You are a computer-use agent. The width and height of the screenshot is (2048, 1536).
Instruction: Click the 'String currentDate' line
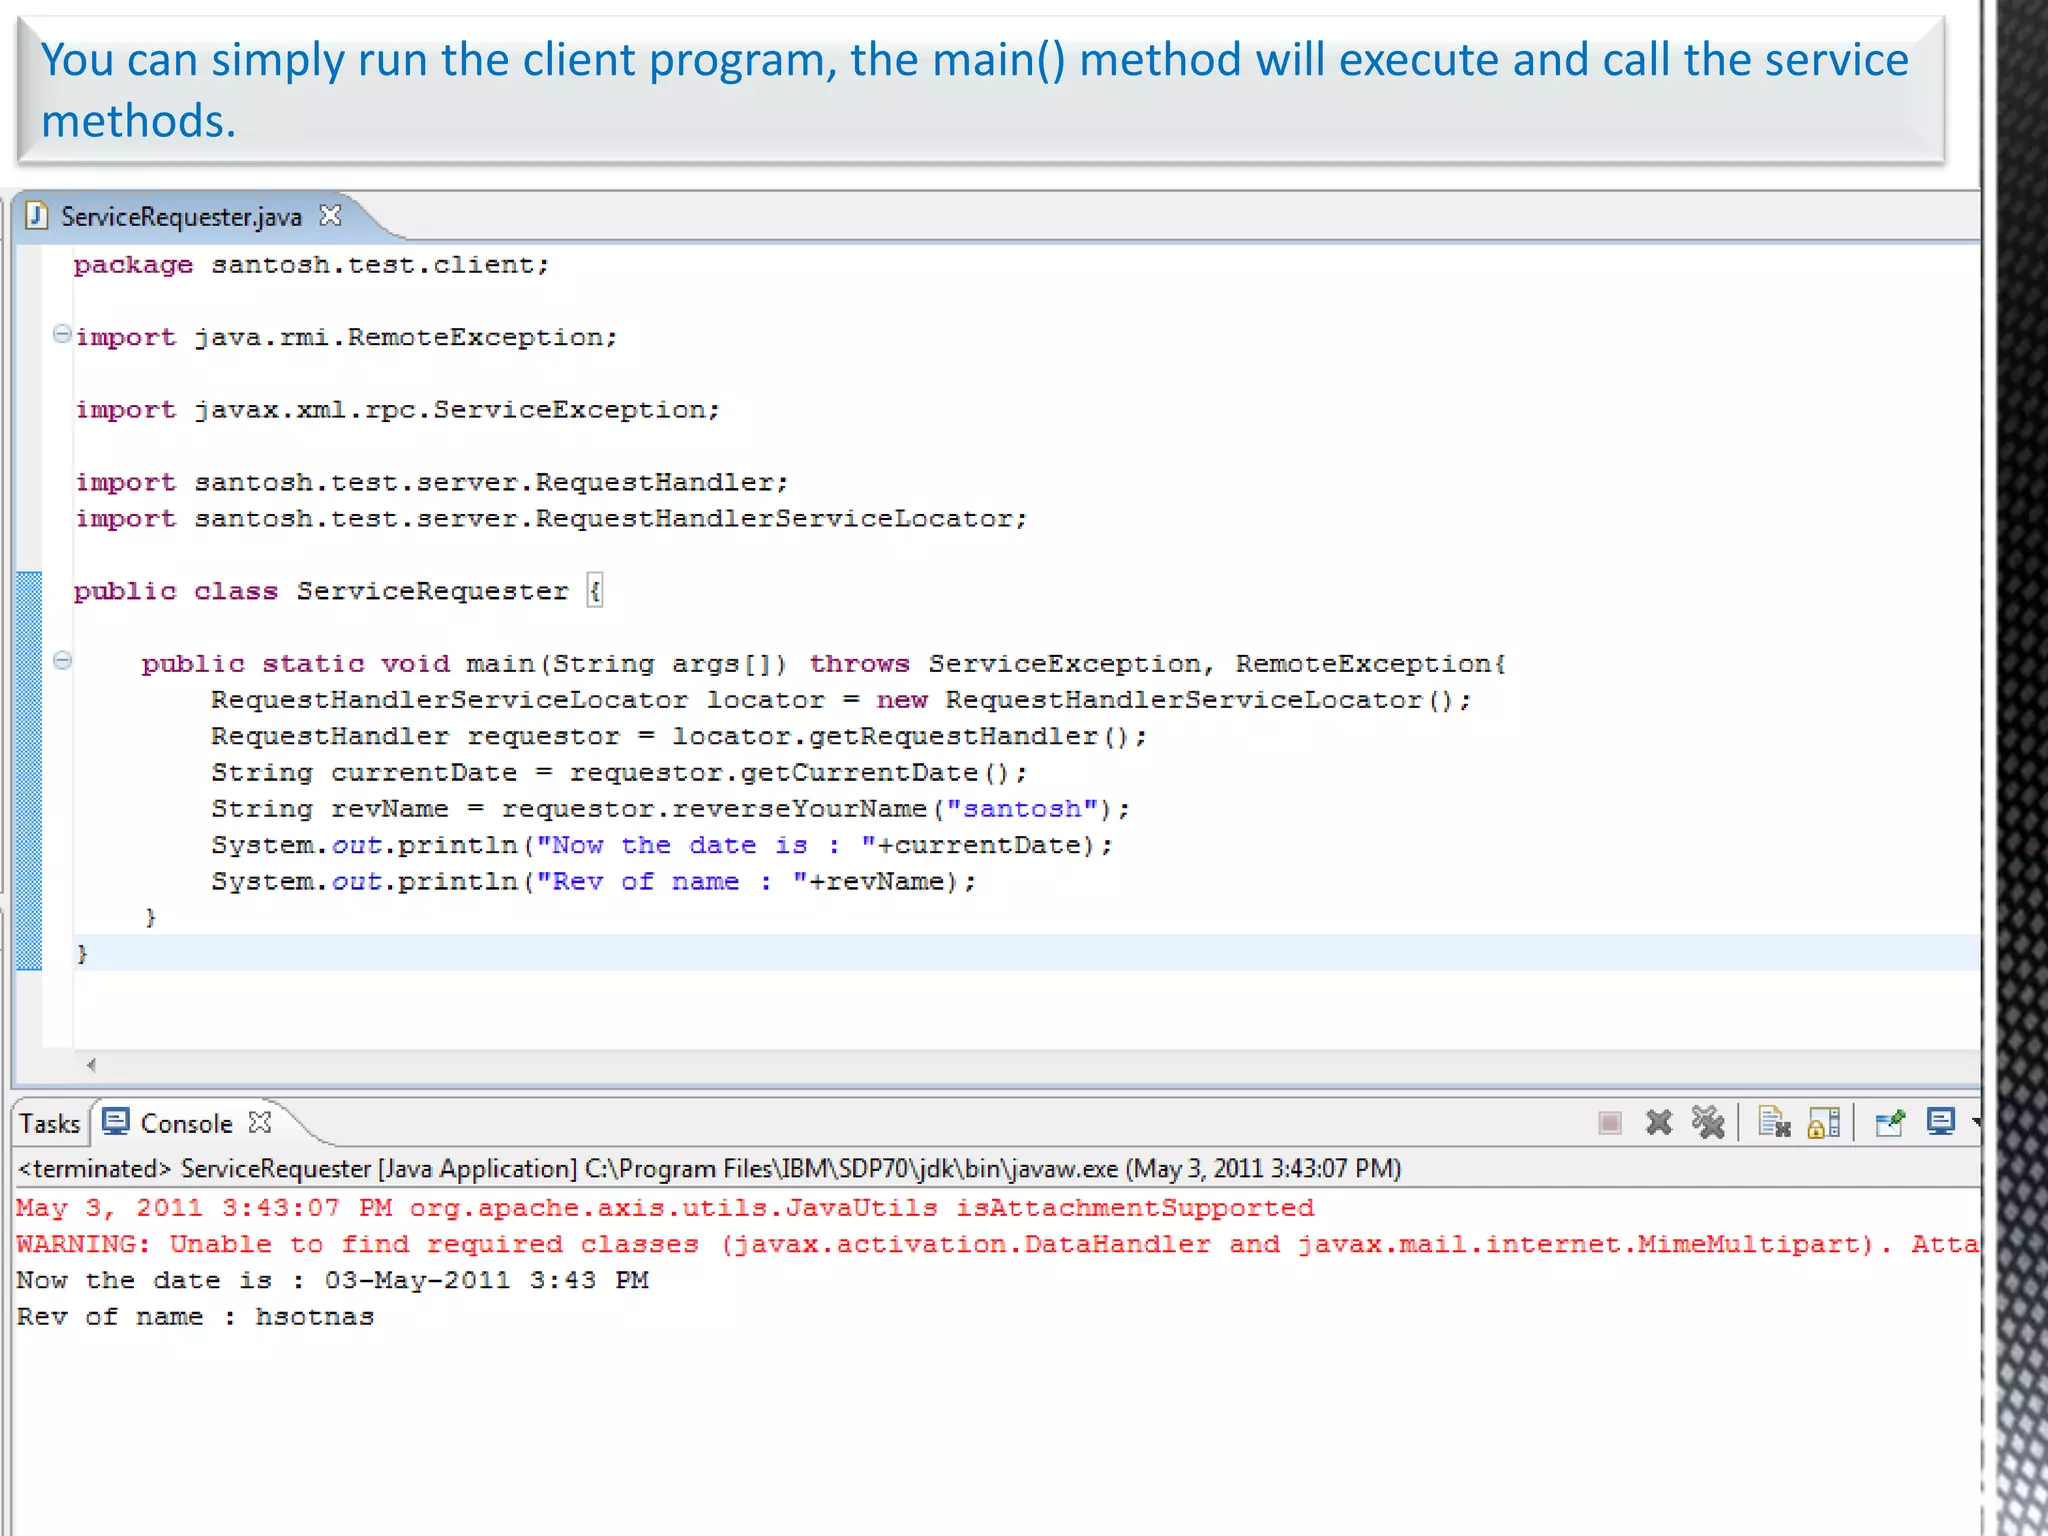pos(619,773)
